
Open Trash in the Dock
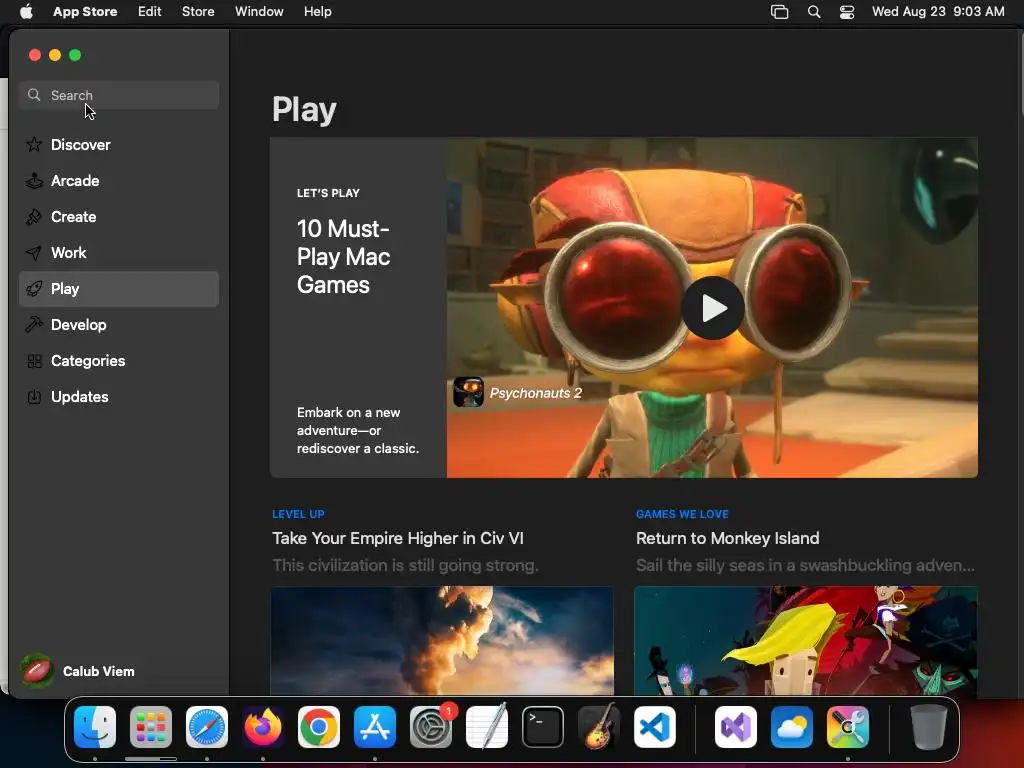(x=929, y=726)
